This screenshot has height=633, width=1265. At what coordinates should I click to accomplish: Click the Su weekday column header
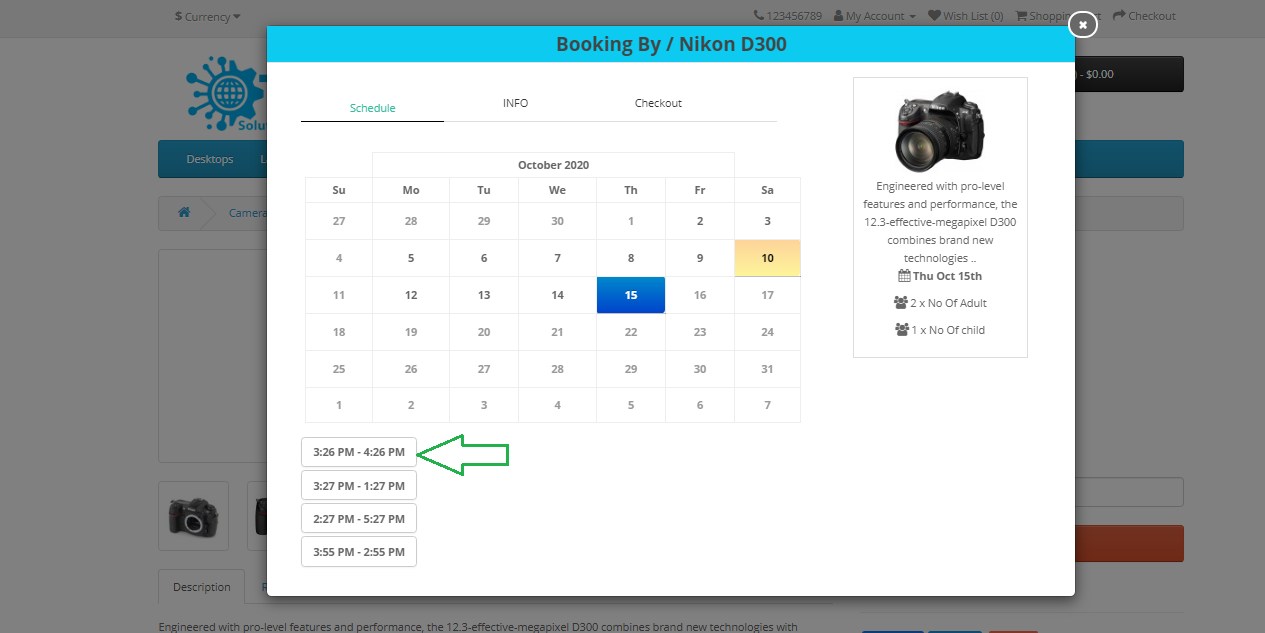[339, 190]
